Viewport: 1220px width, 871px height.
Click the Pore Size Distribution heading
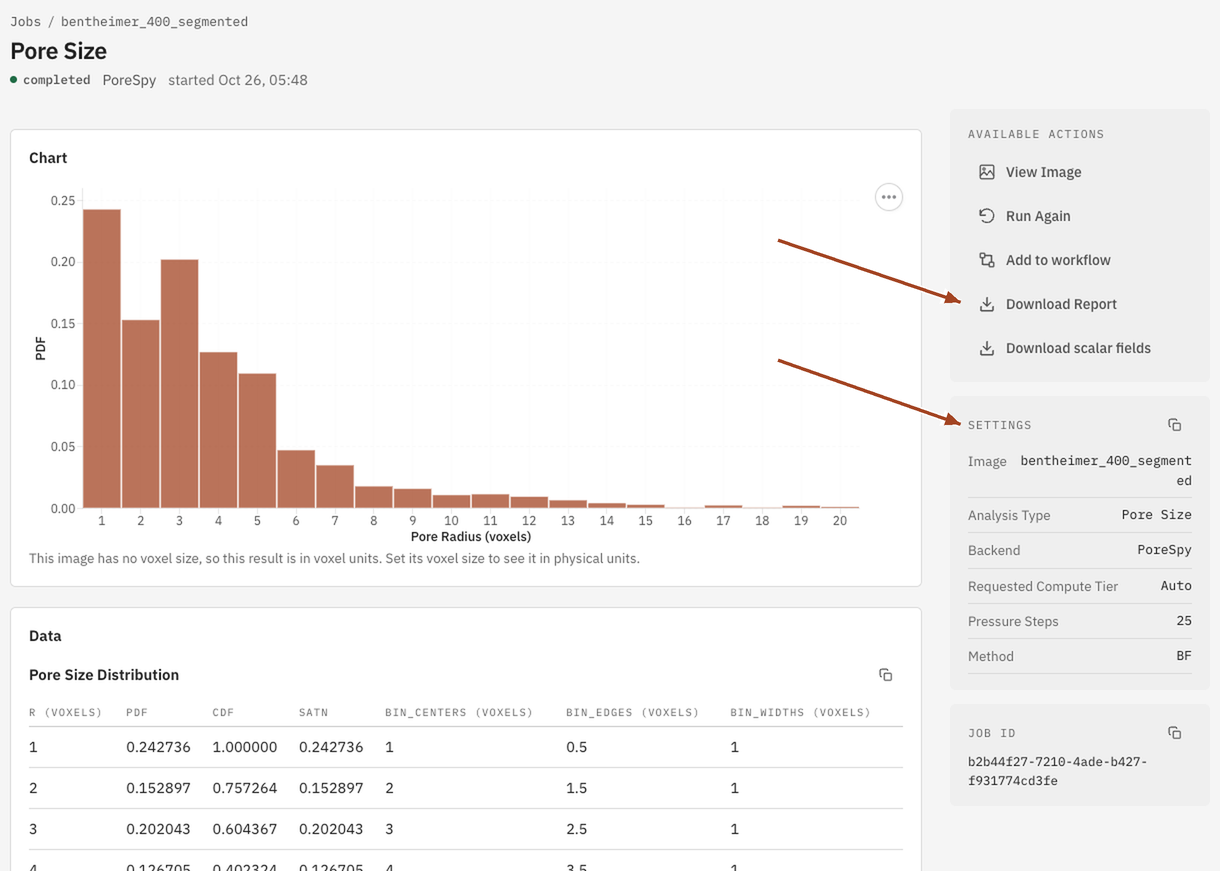(104, 675)
